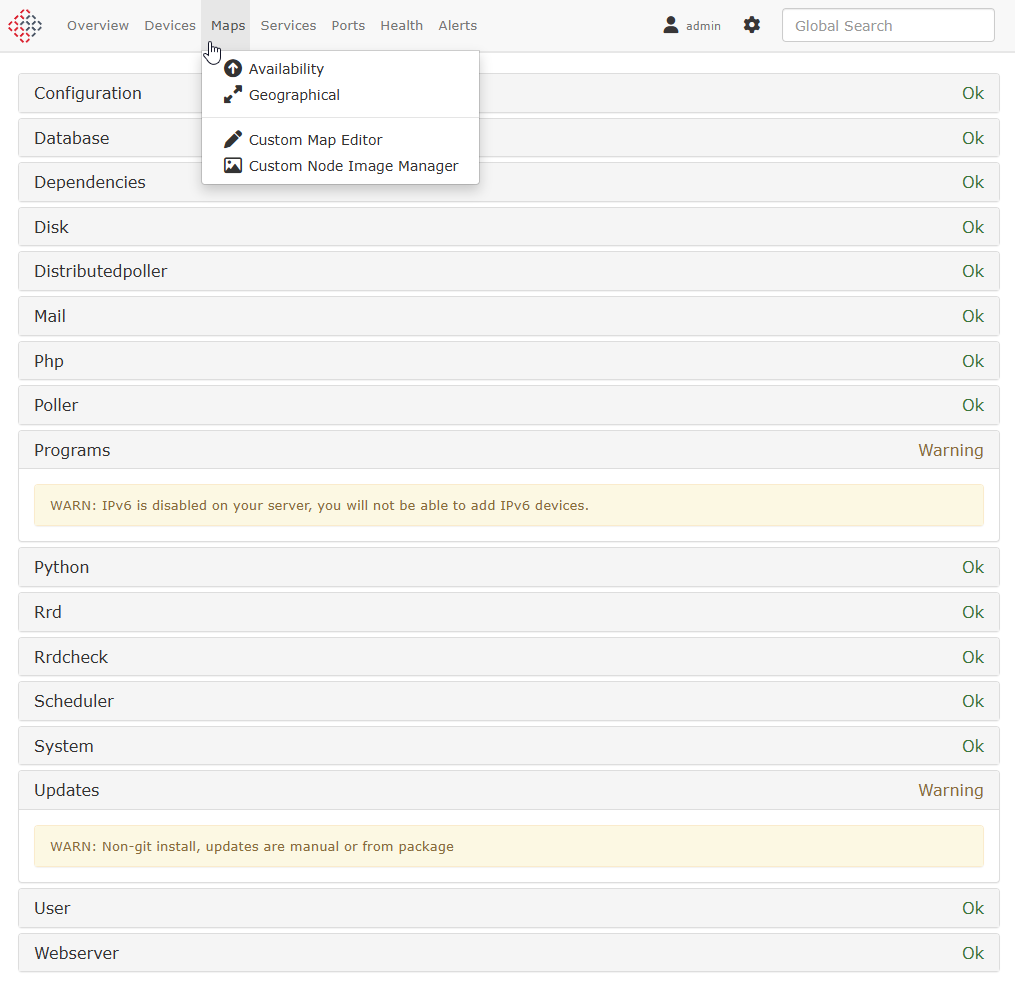Click the Custom Map Editor pencil icon

coord(233,140)
